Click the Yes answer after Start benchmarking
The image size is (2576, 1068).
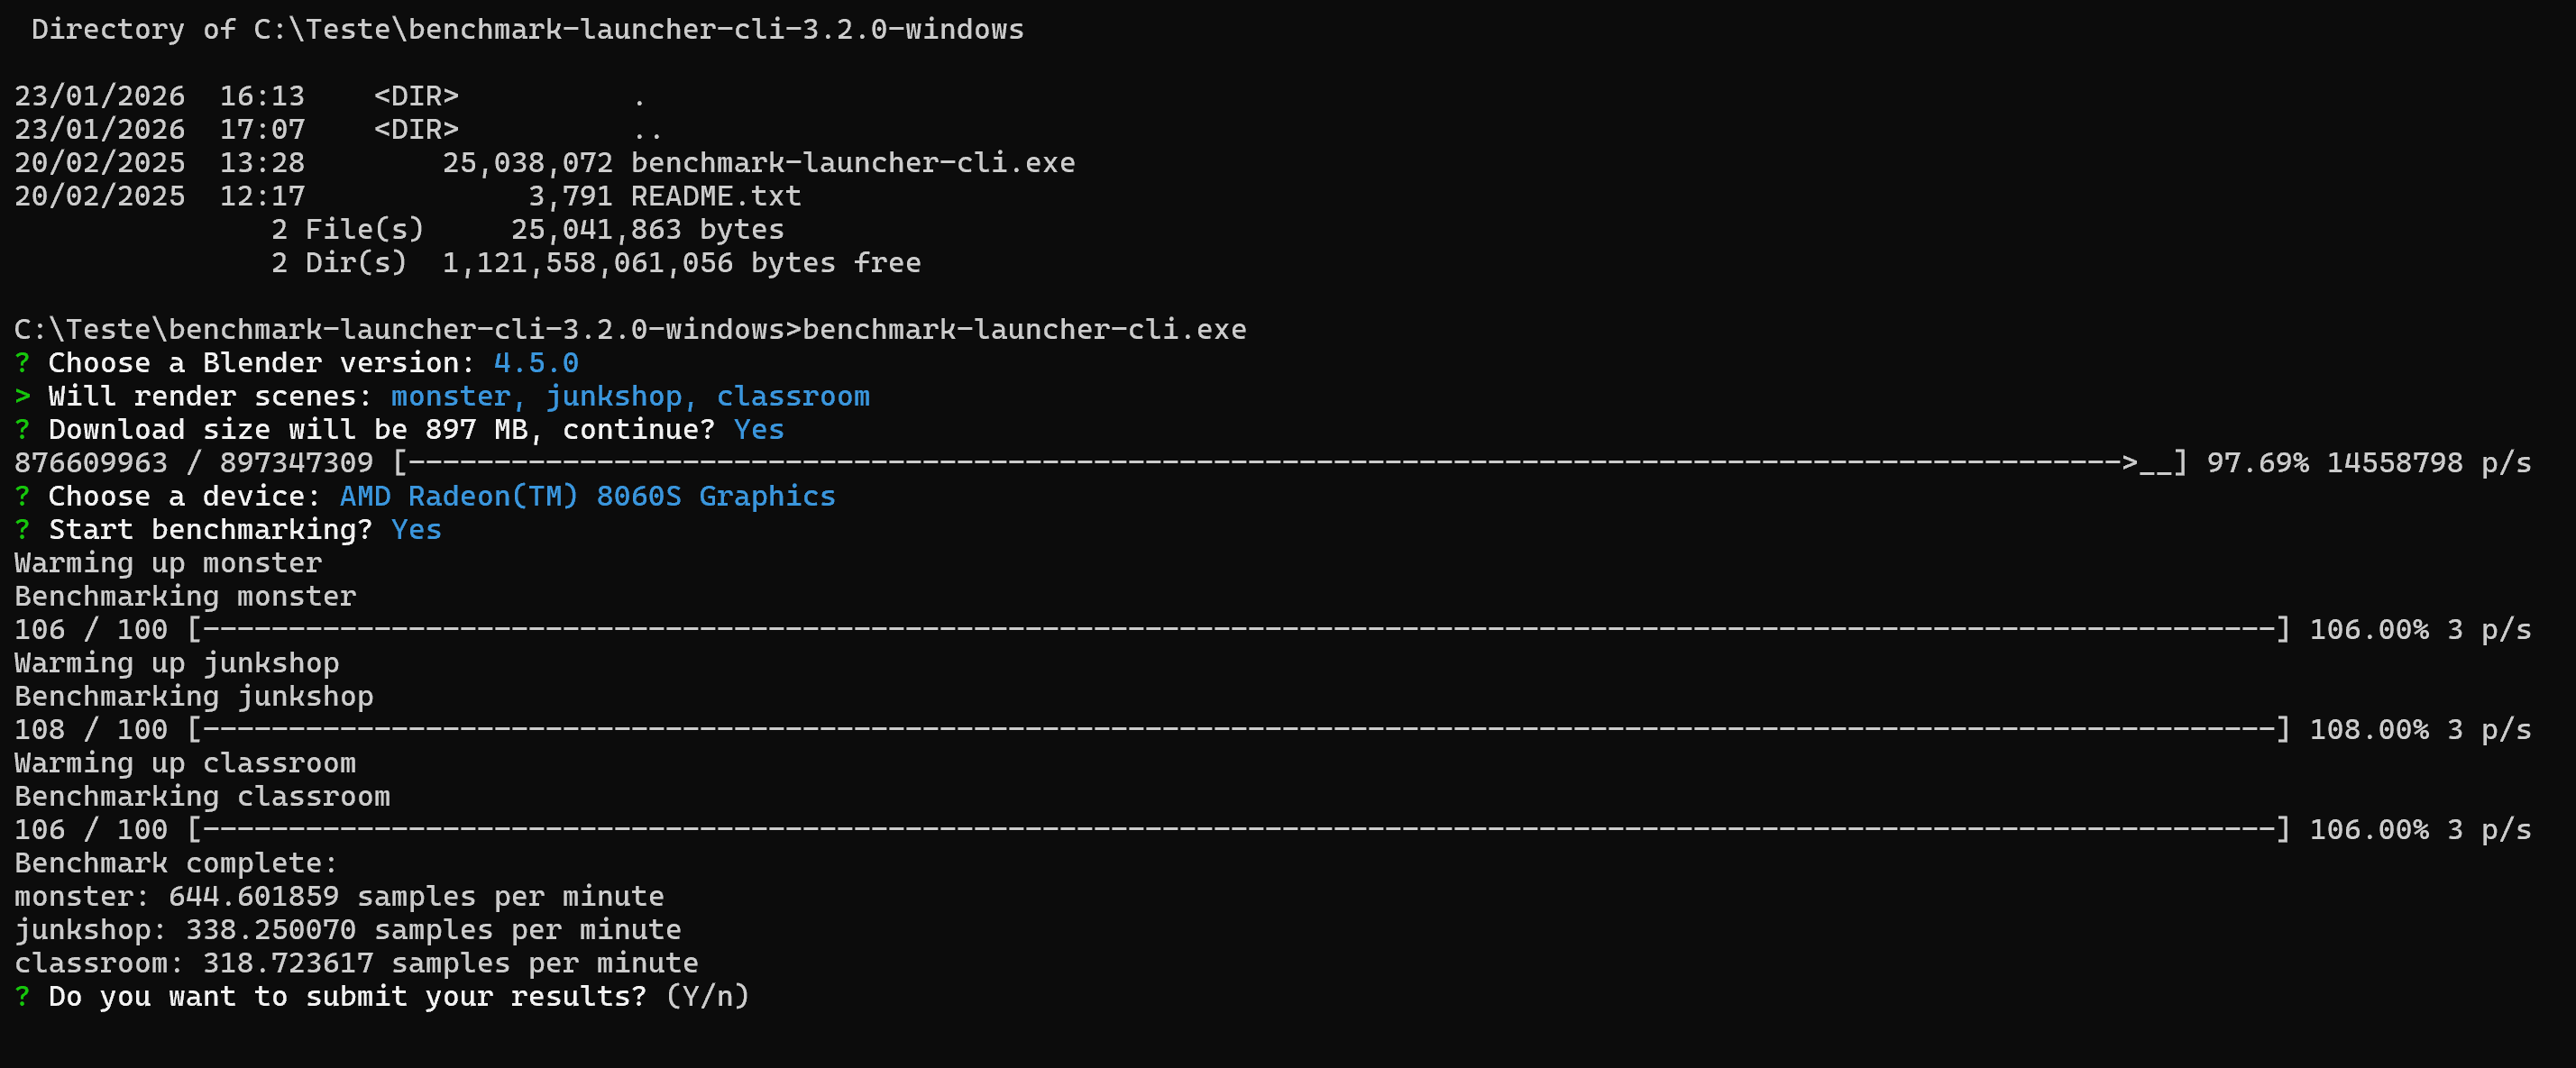coord(416,530)
